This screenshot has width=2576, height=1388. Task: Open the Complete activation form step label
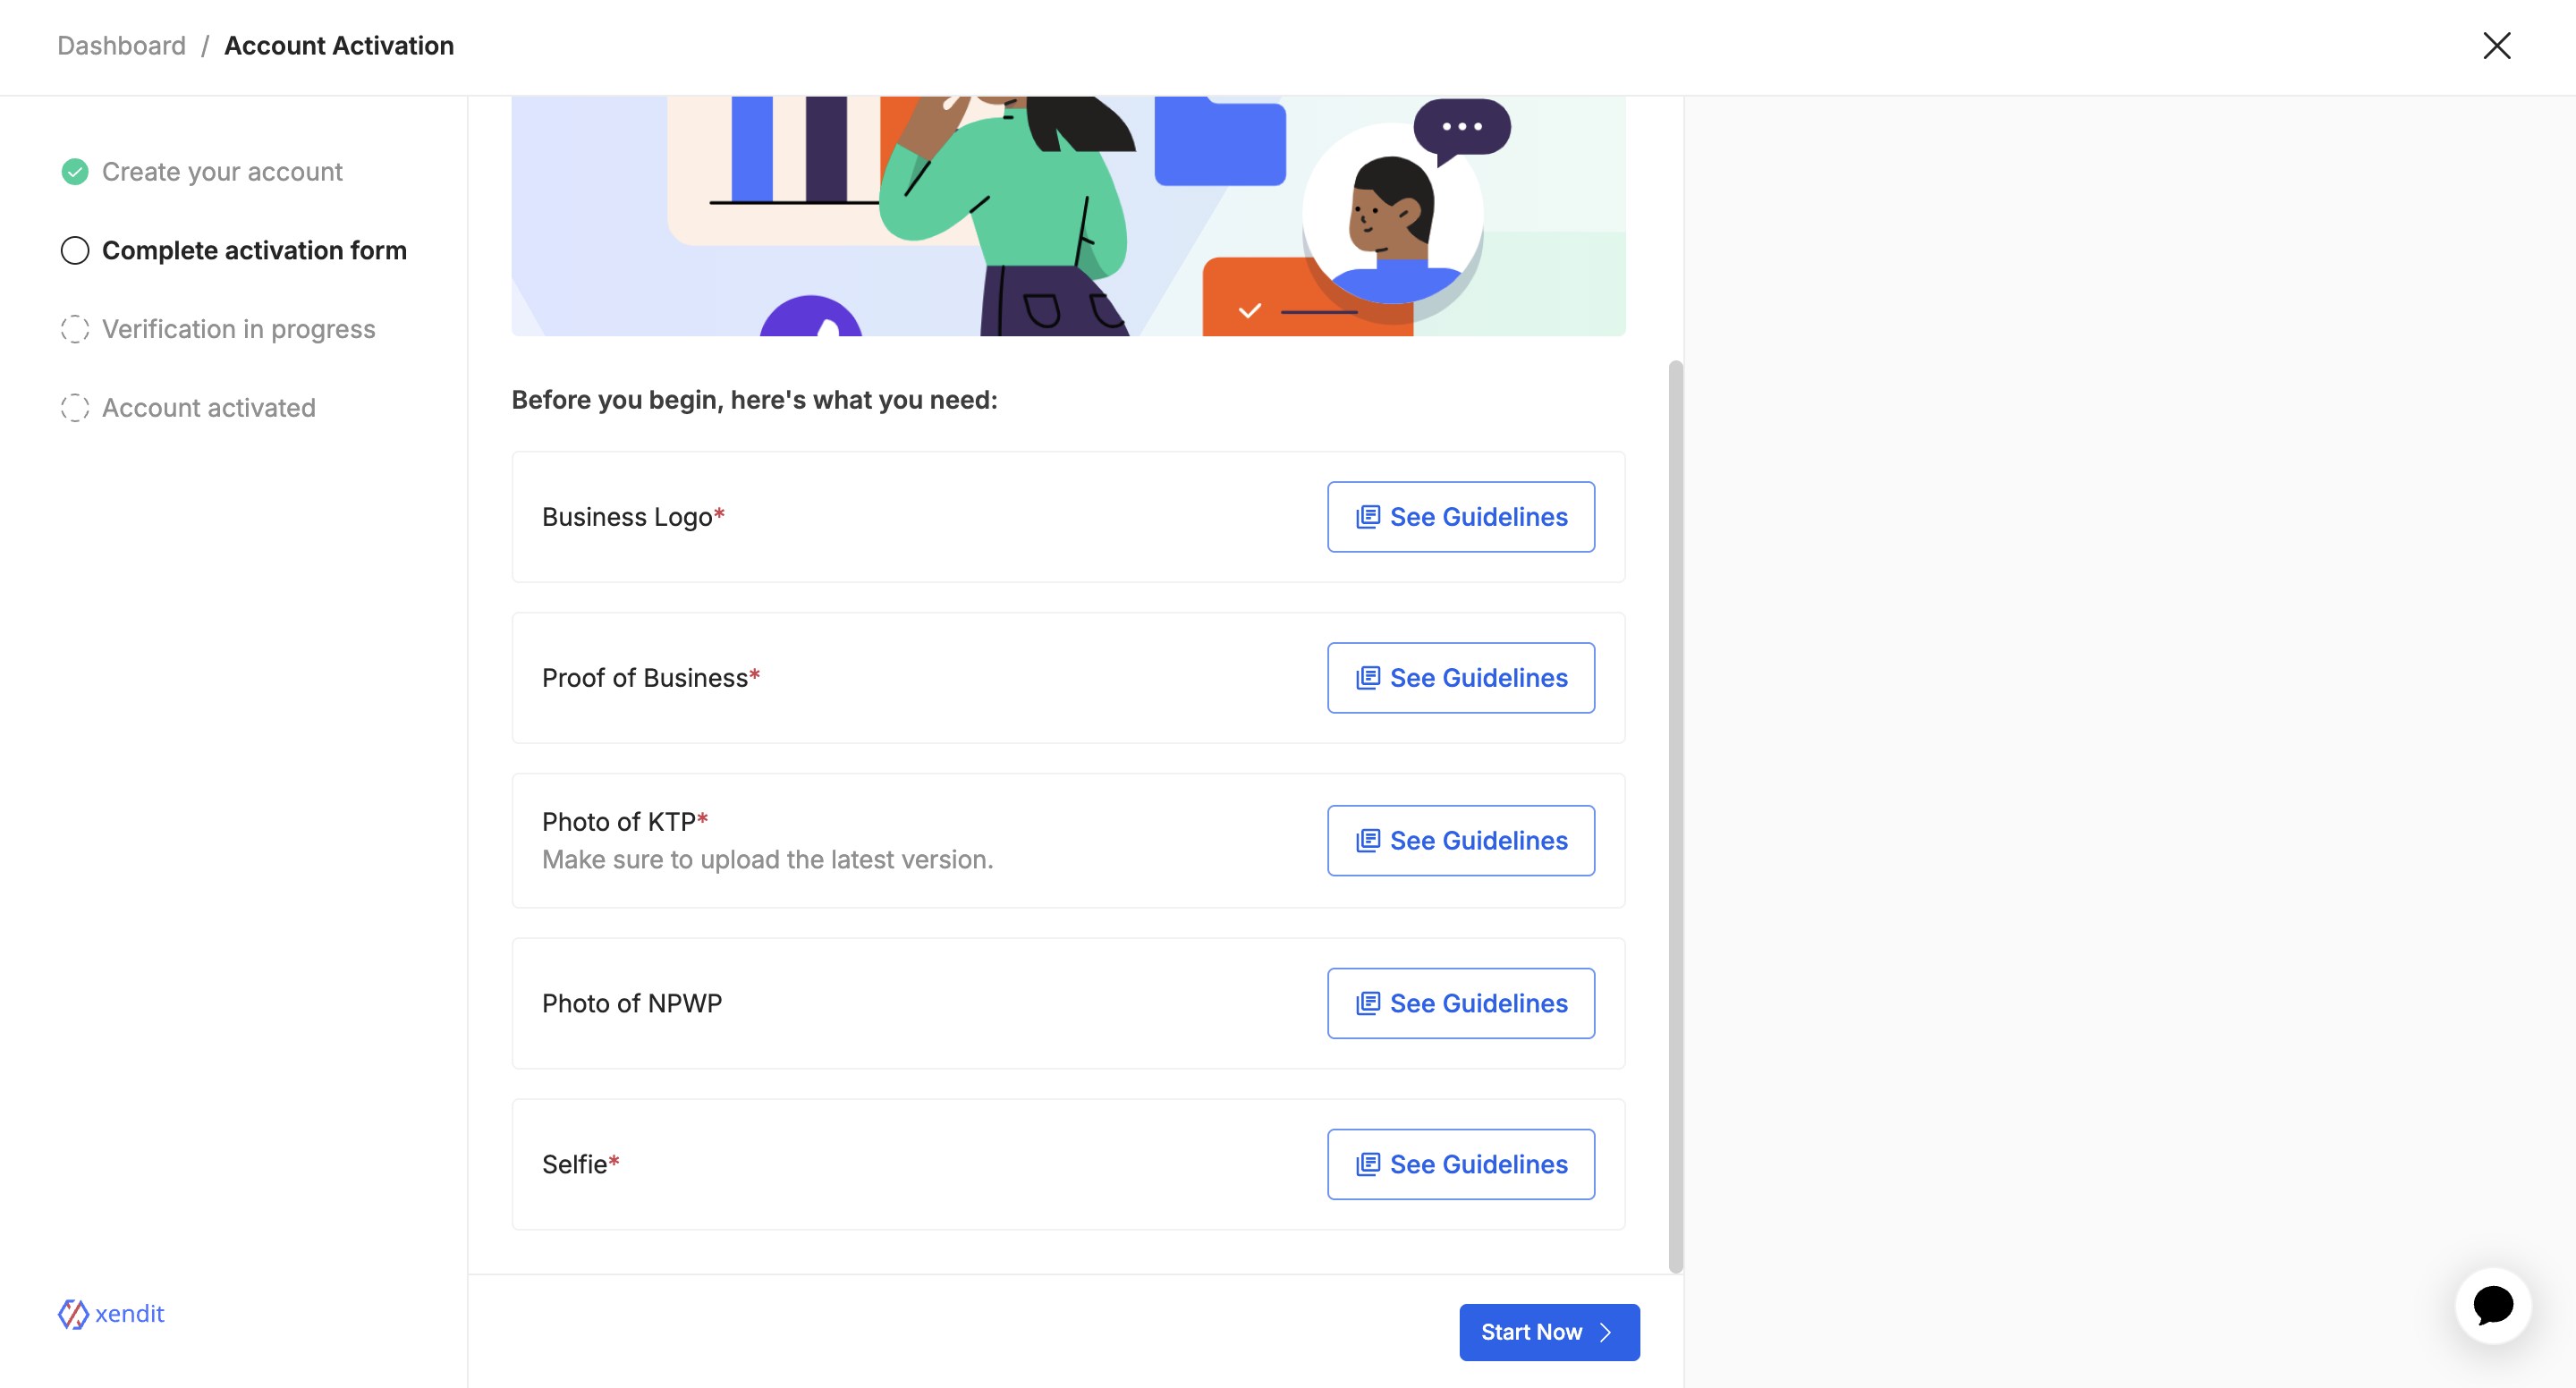click(x=254, y=251)
